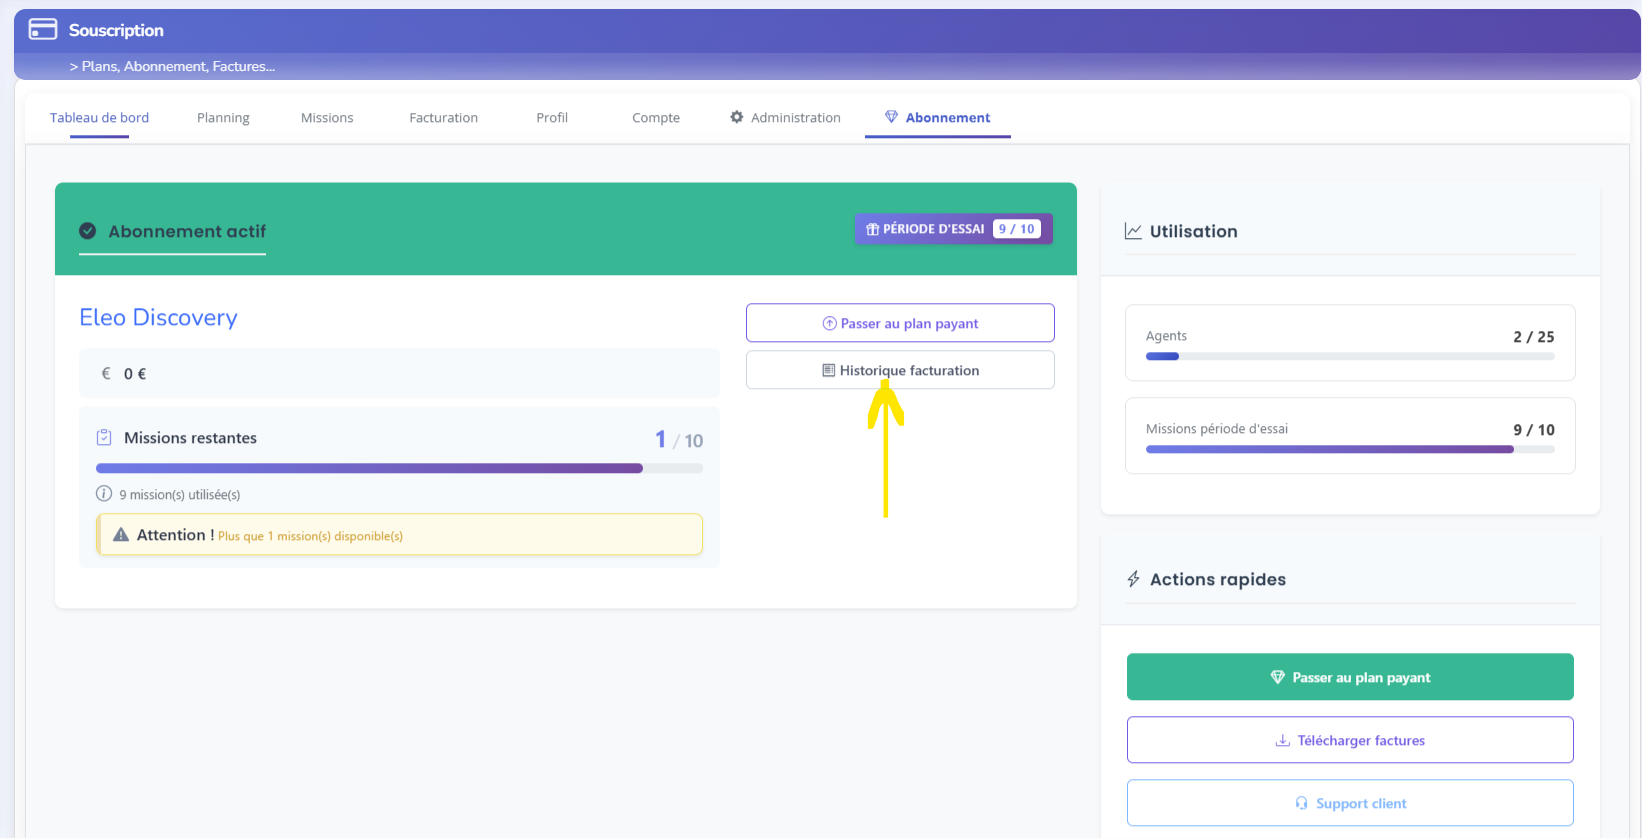The height and width of the screenshot is (839, 1642).
Task: Click the gift icon in Période d'essai badge
Action: pyautogui.click(x=872, y=229)
